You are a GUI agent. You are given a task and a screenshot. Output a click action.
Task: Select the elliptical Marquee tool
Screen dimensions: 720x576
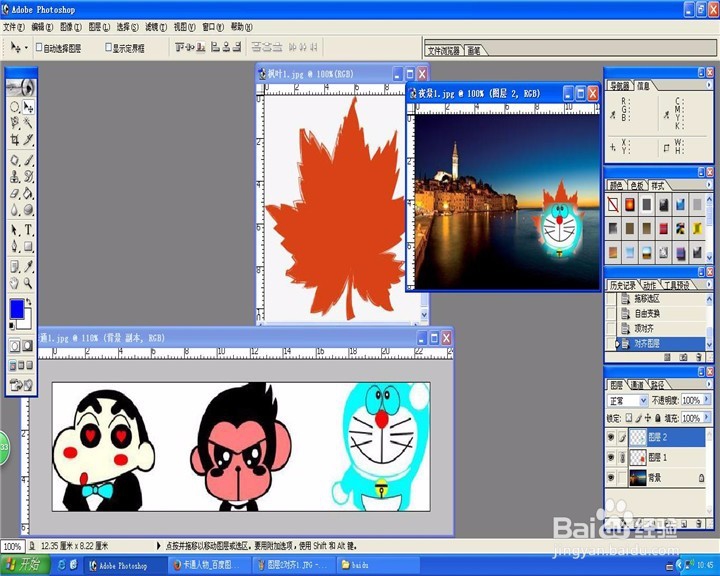[x=14, y=107]
